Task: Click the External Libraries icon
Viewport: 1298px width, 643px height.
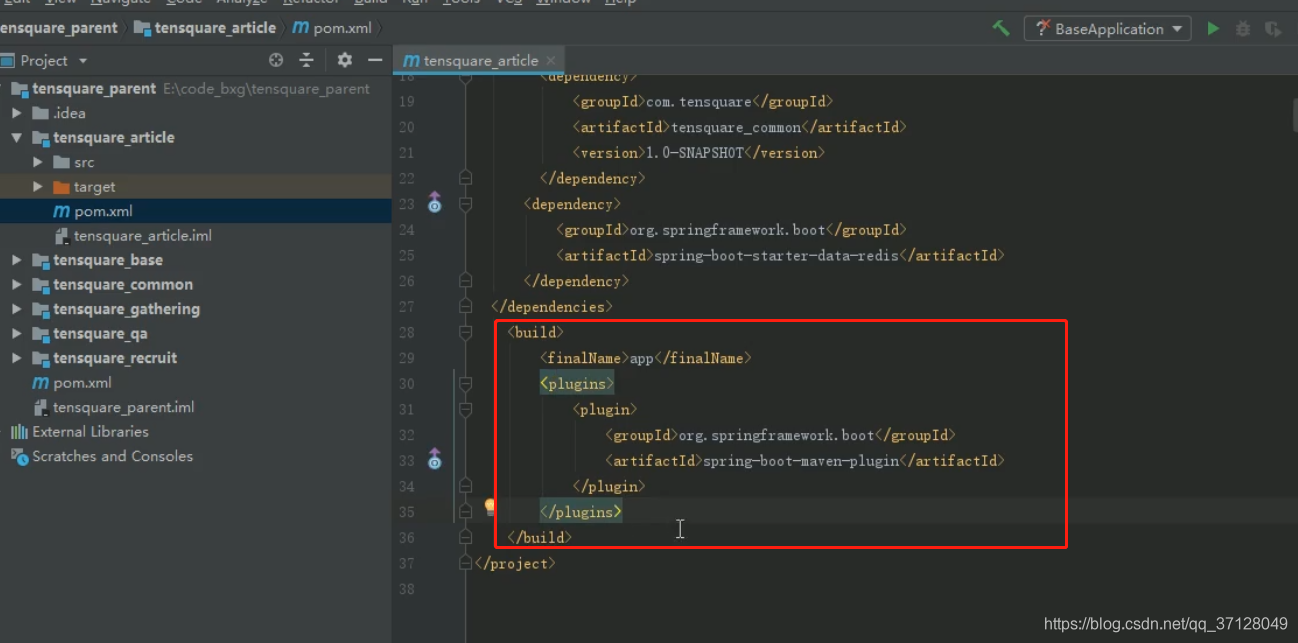Action: pyautogui.click(x=19, y=432)
